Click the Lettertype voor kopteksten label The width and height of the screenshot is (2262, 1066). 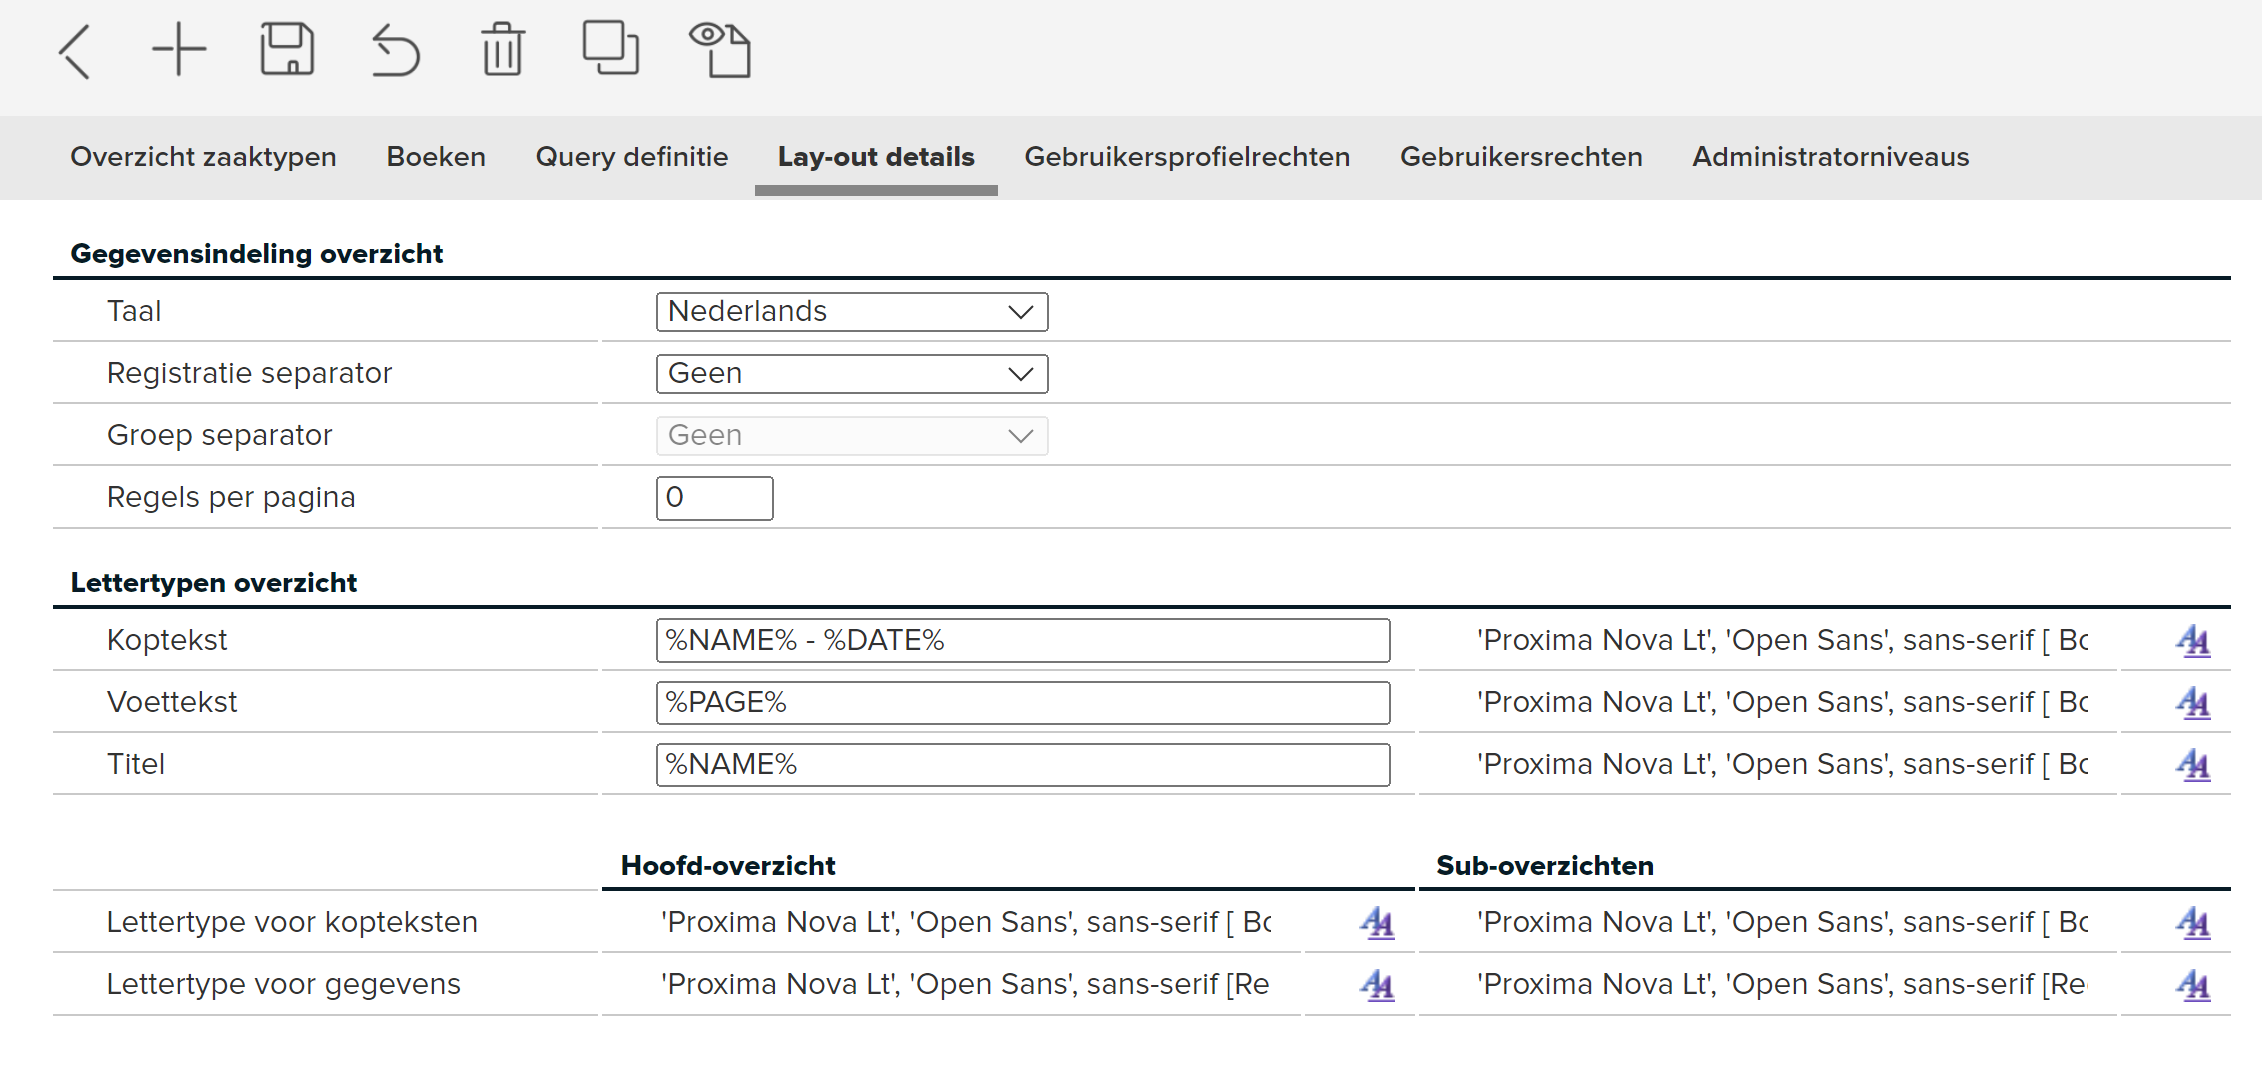tap(292, 923)
